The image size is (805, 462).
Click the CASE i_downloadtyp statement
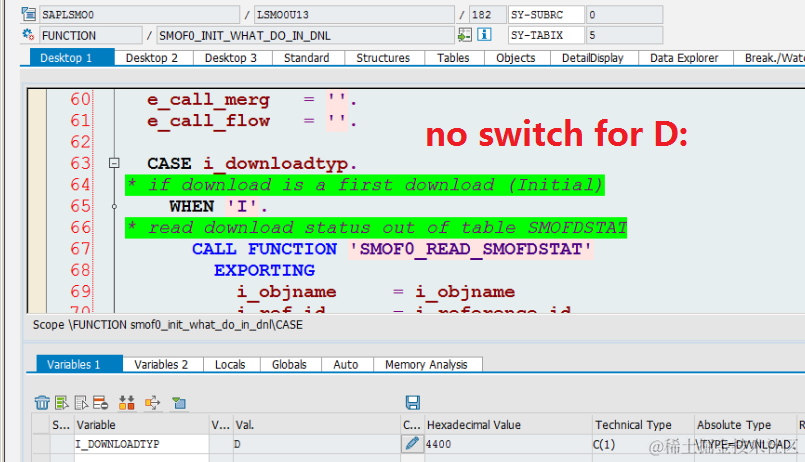pyautogui.click(x=252, y=164)
